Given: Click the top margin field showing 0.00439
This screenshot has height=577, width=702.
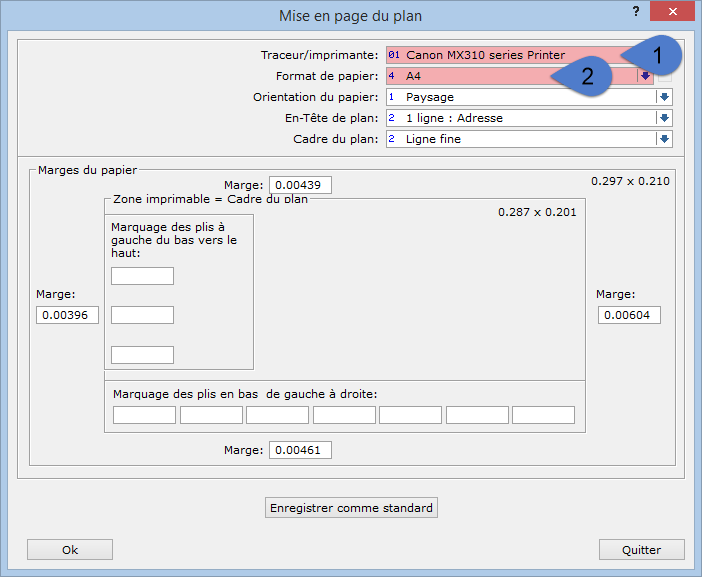Looking at the screenshot, I should click(299, 185).
